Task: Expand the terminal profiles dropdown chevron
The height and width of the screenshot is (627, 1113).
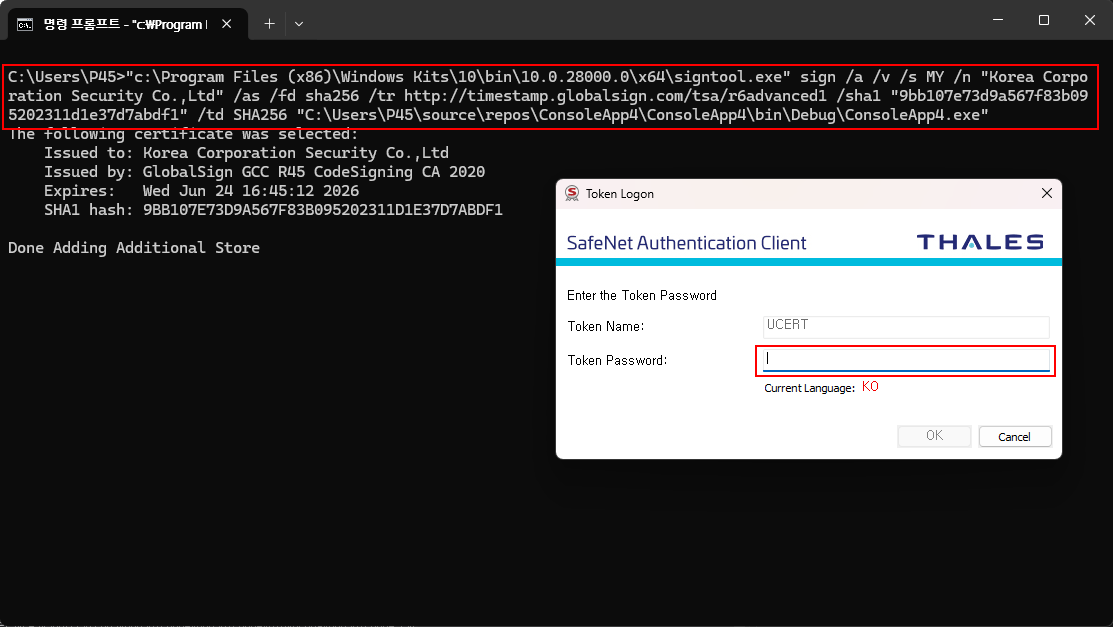Action: click(299, 22)
